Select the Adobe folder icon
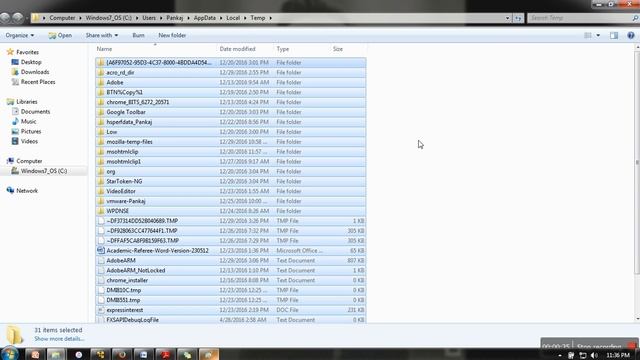Image resolution: width=640 pixels, height=360 pixels. pos(101,82)
